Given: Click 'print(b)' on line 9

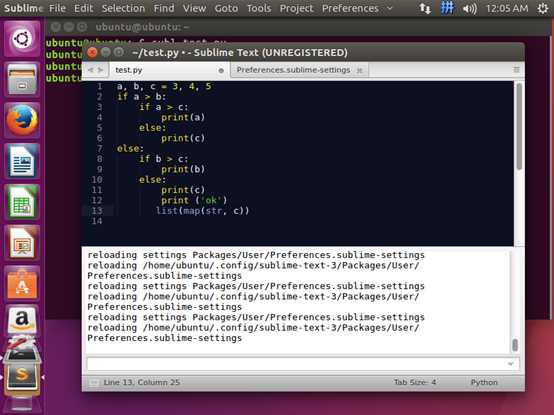Looking at the screenshot, I should coord(183,170).
